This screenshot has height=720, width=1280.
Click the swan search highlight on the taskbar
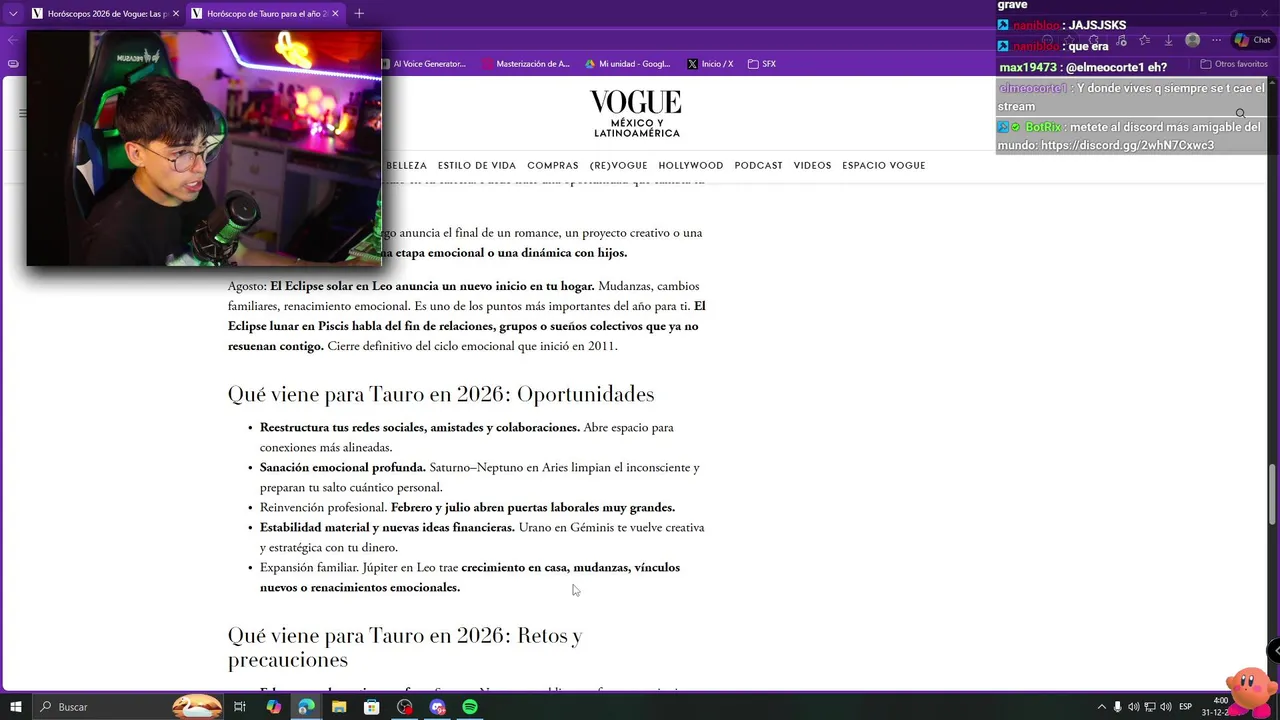pyautogui.click(x=197, y=707)
